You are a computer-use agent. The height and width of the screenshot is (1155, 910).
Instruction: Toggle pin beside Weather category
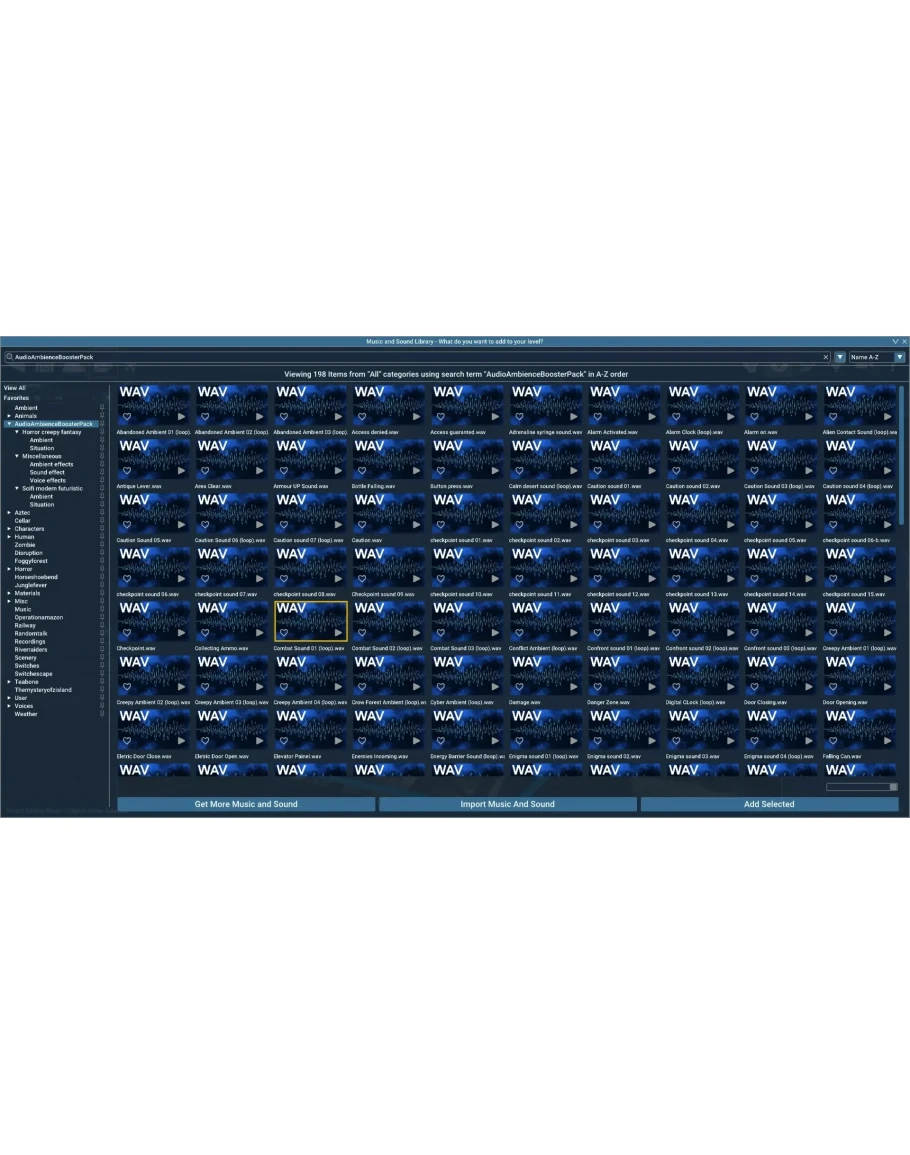point(102,714)
